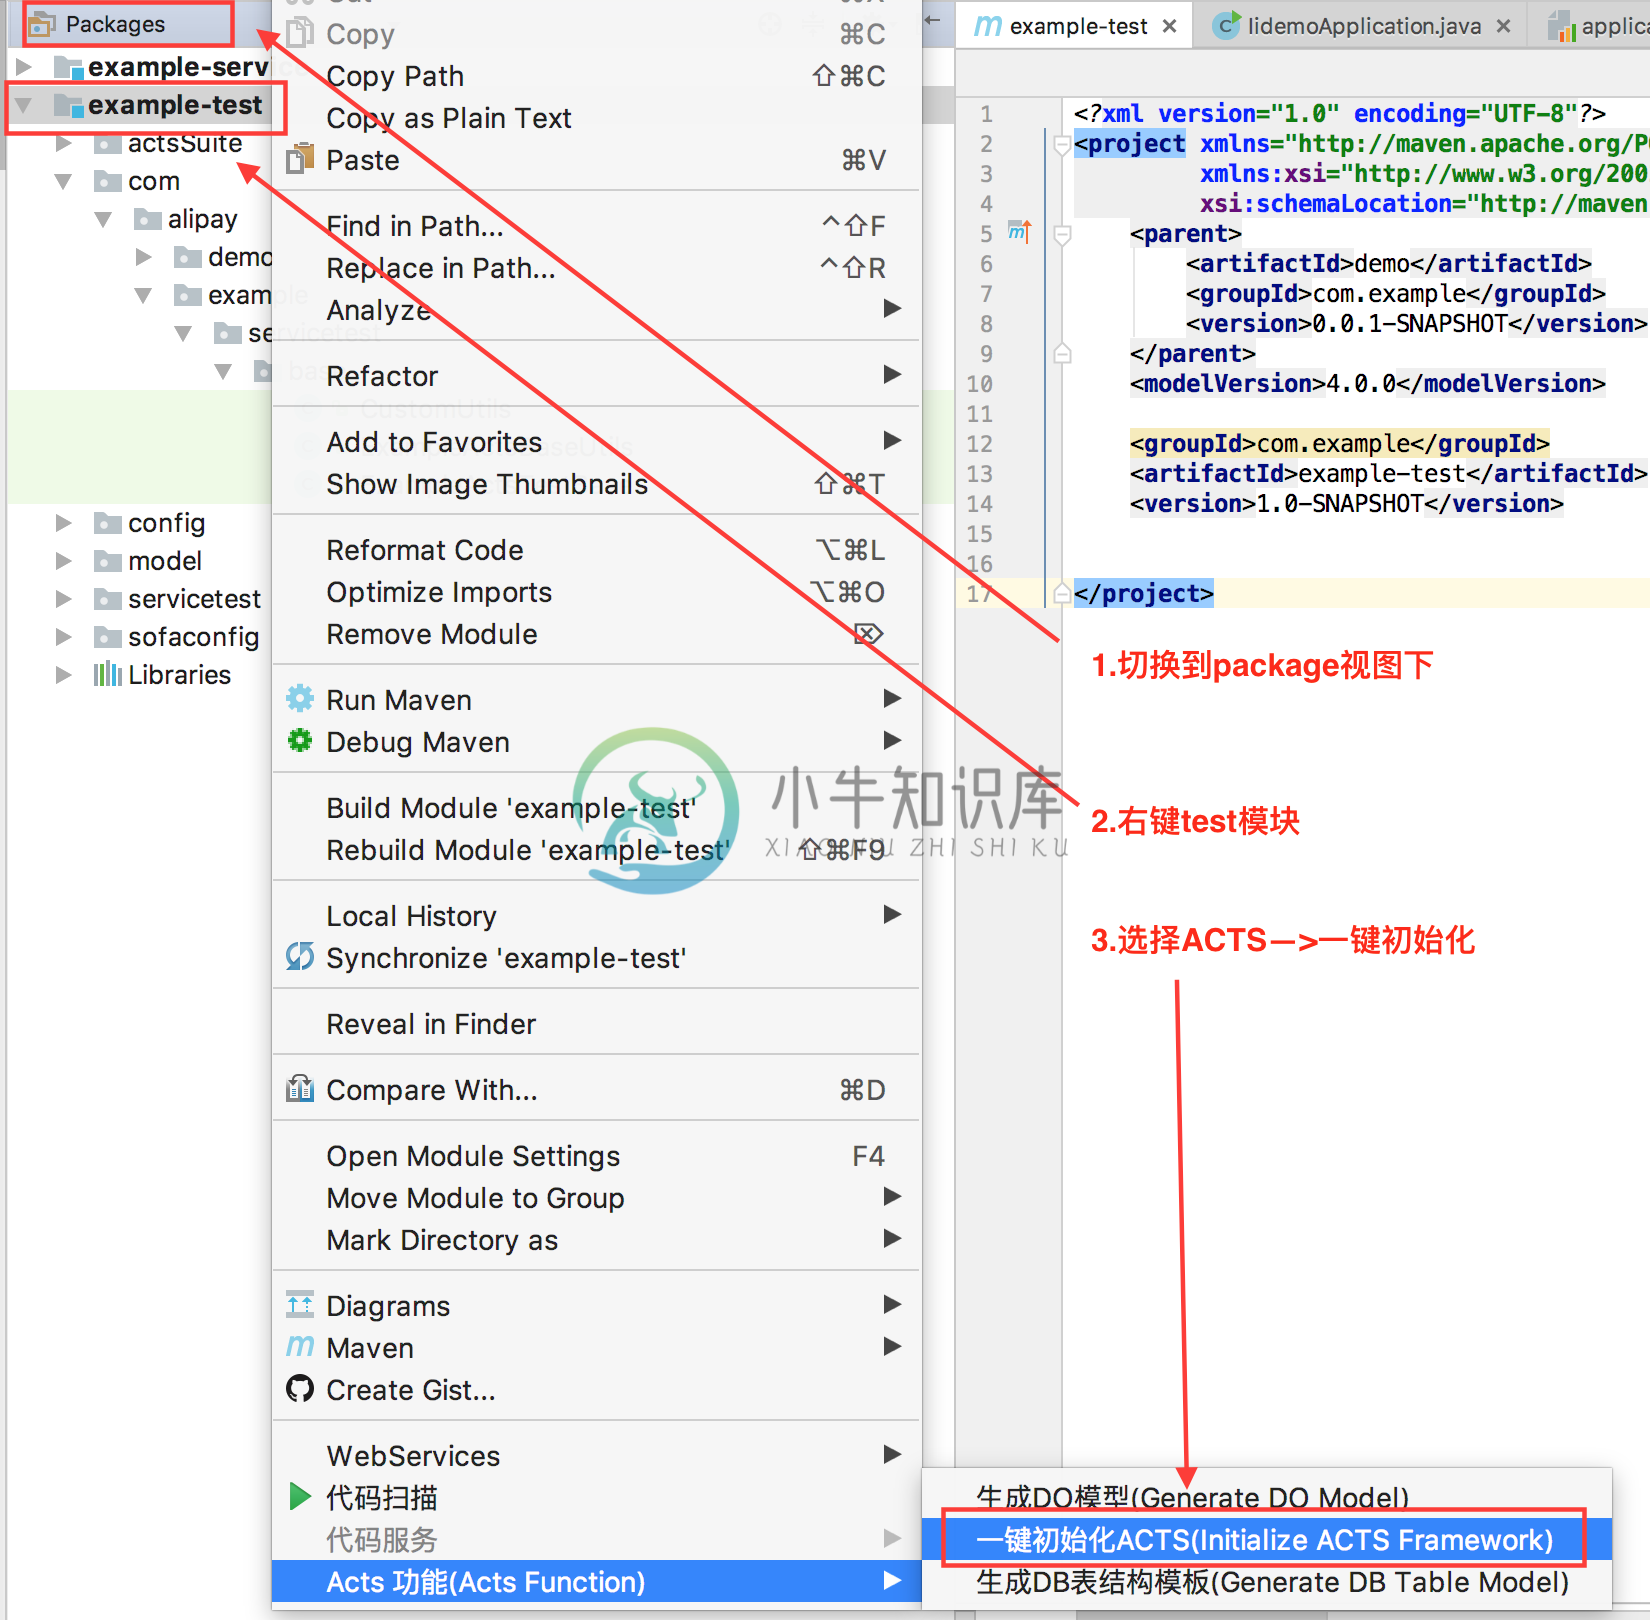Image resolution: width=1650 pixels, height=1620 pixels.
Task: Collapse the com package
Action: tap(63, 181)
